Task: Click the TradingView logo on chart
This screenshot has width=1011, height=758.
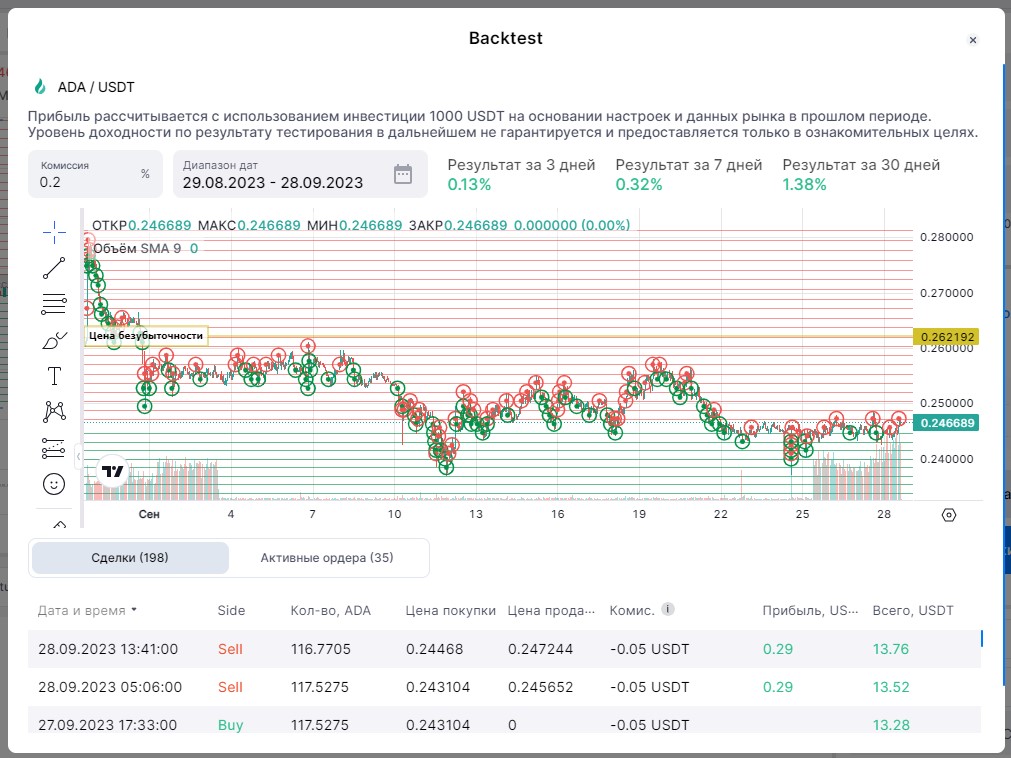Action: [x=112, y=471]
